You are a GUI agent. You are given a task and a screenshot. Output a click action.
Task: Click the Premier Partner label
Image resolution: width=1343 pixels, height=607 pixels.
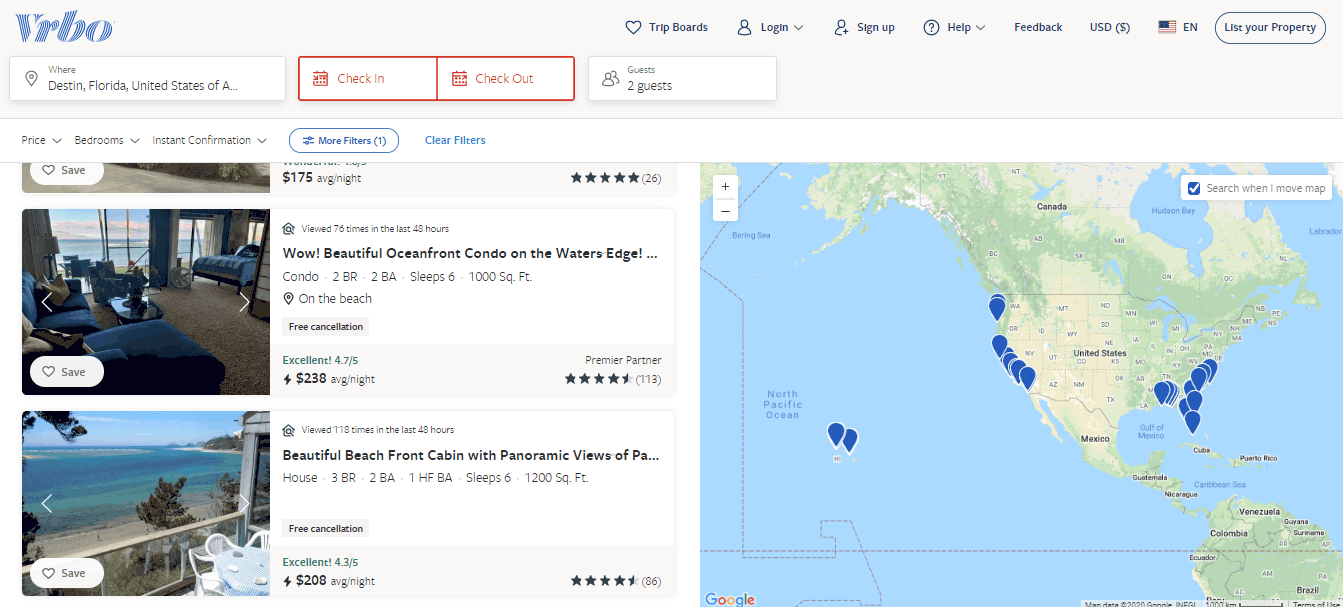623,360
